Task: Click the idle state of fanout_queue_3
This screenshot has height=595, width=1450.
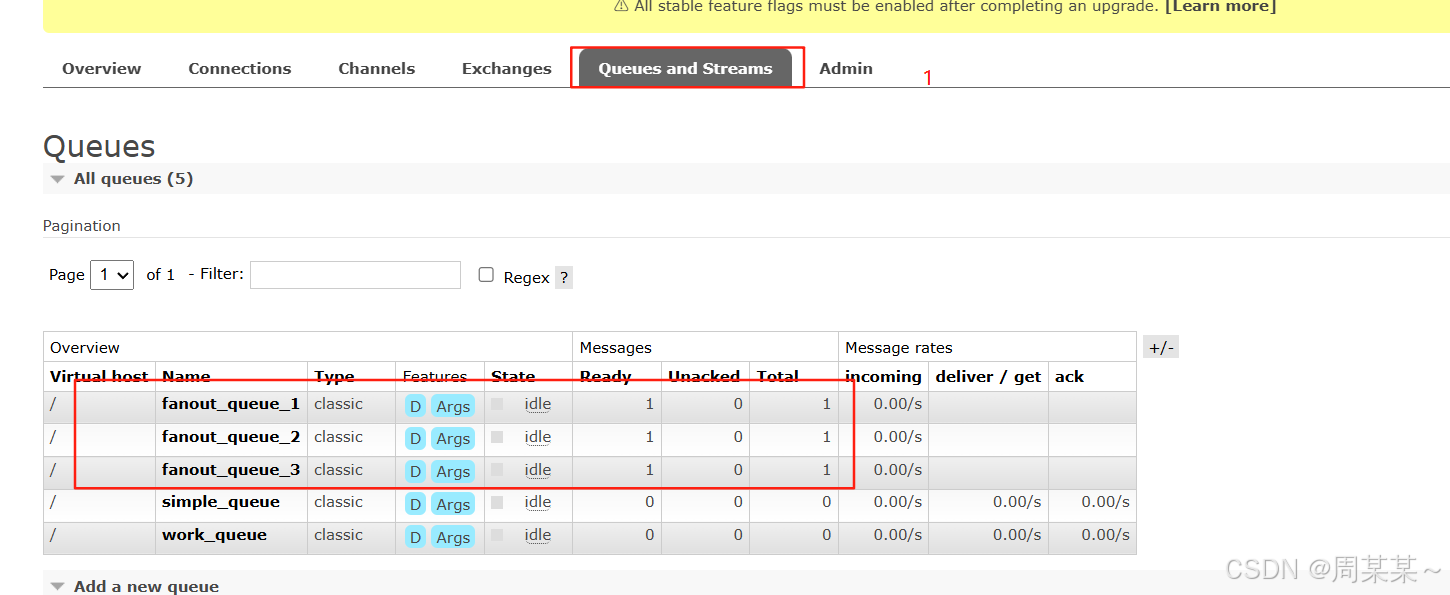Action: tap(538, 470)
